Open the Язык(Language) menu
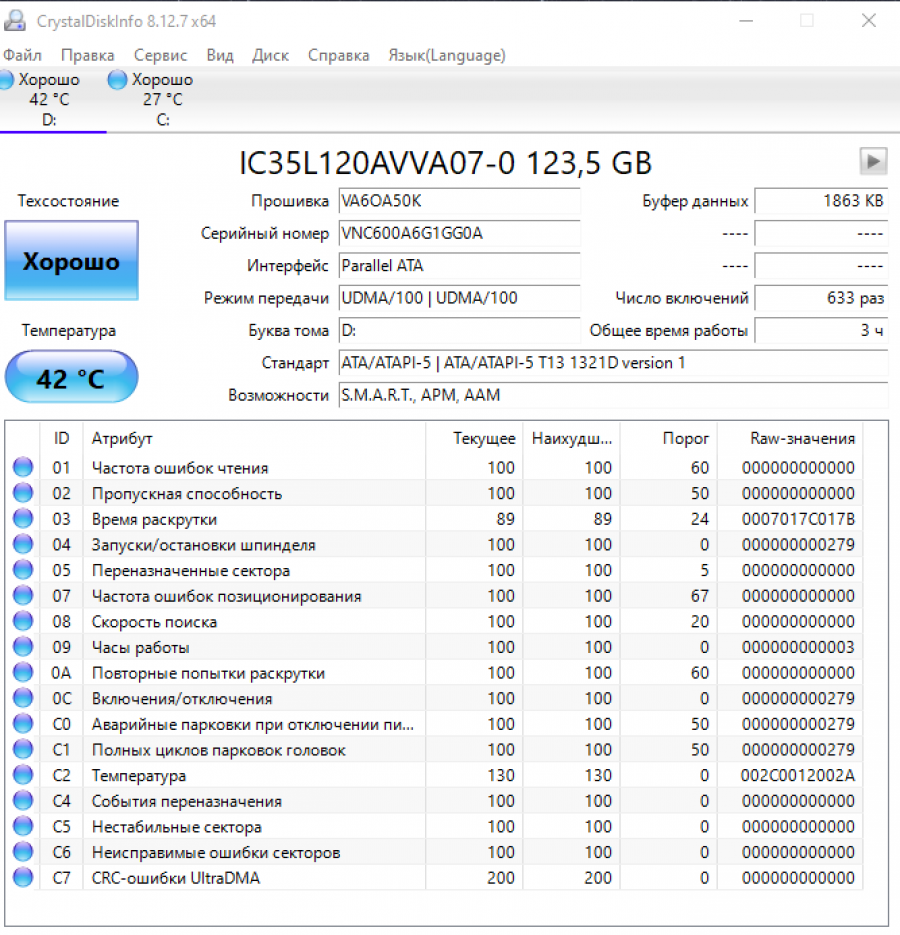 pyautogui.click(x=446, y=55)
